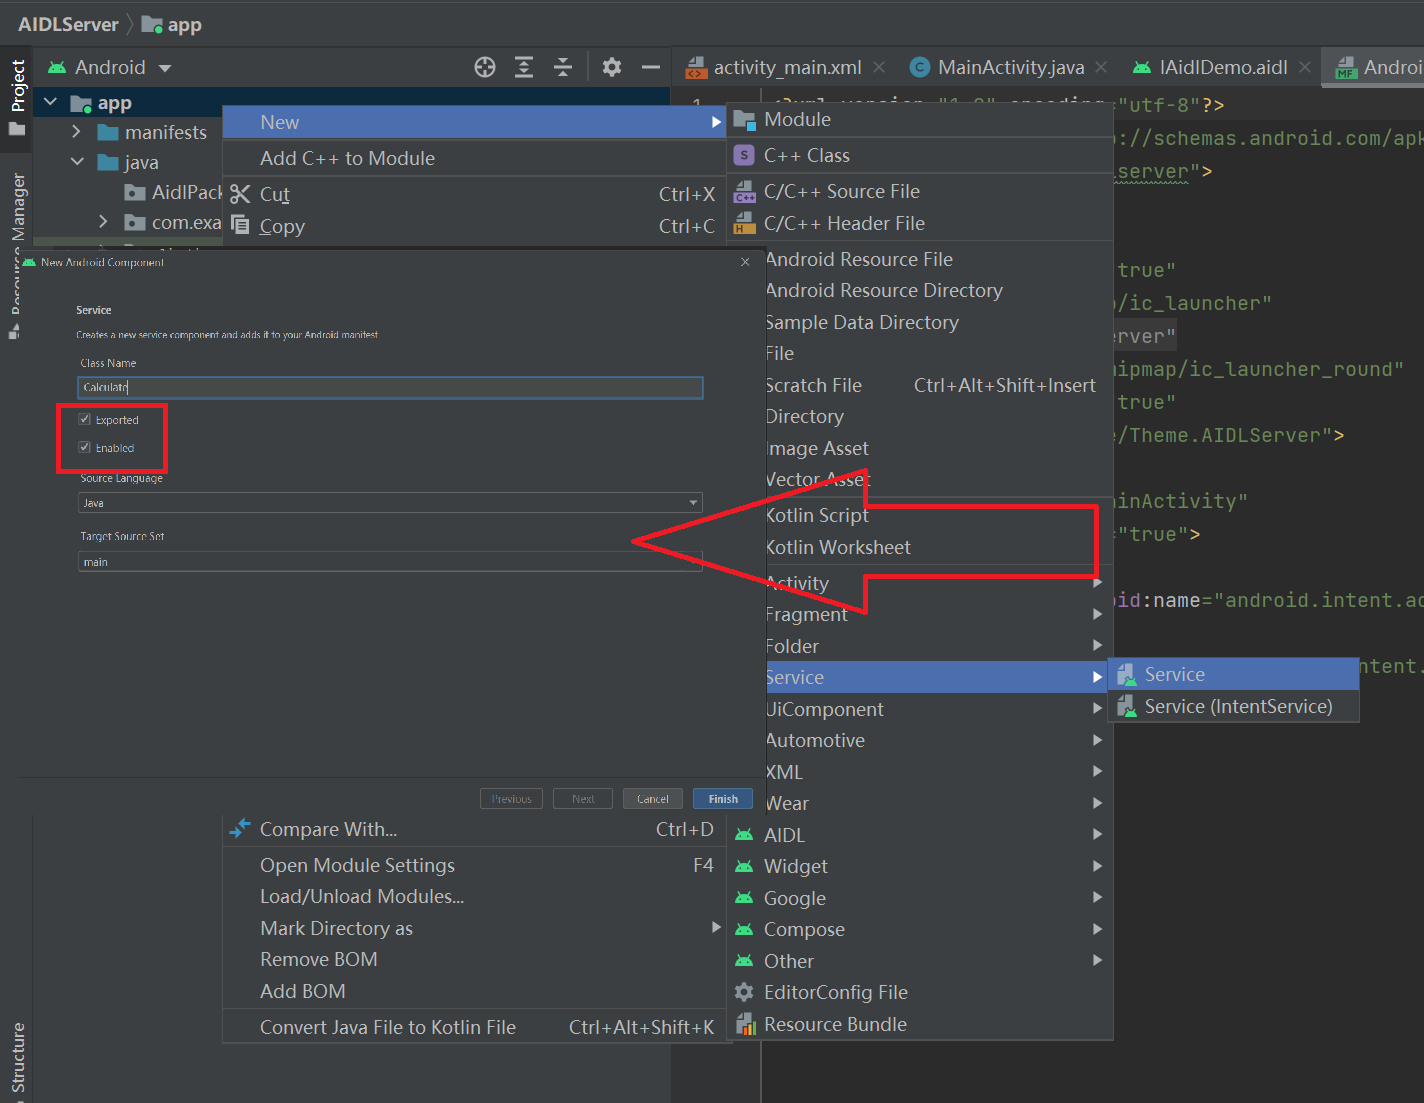1424x1103 pixels.
Task: Open the Target Source Set dropdown
Action: 390,562
